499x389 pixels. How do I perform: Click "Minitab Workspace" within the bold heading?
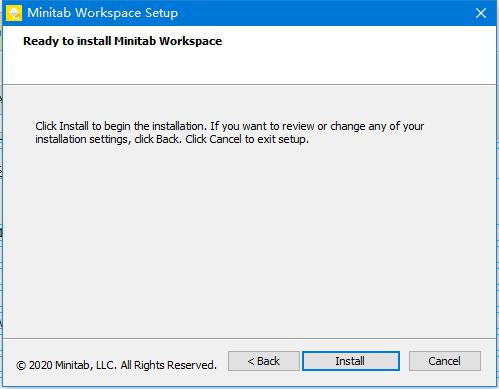tap(168, 41)
